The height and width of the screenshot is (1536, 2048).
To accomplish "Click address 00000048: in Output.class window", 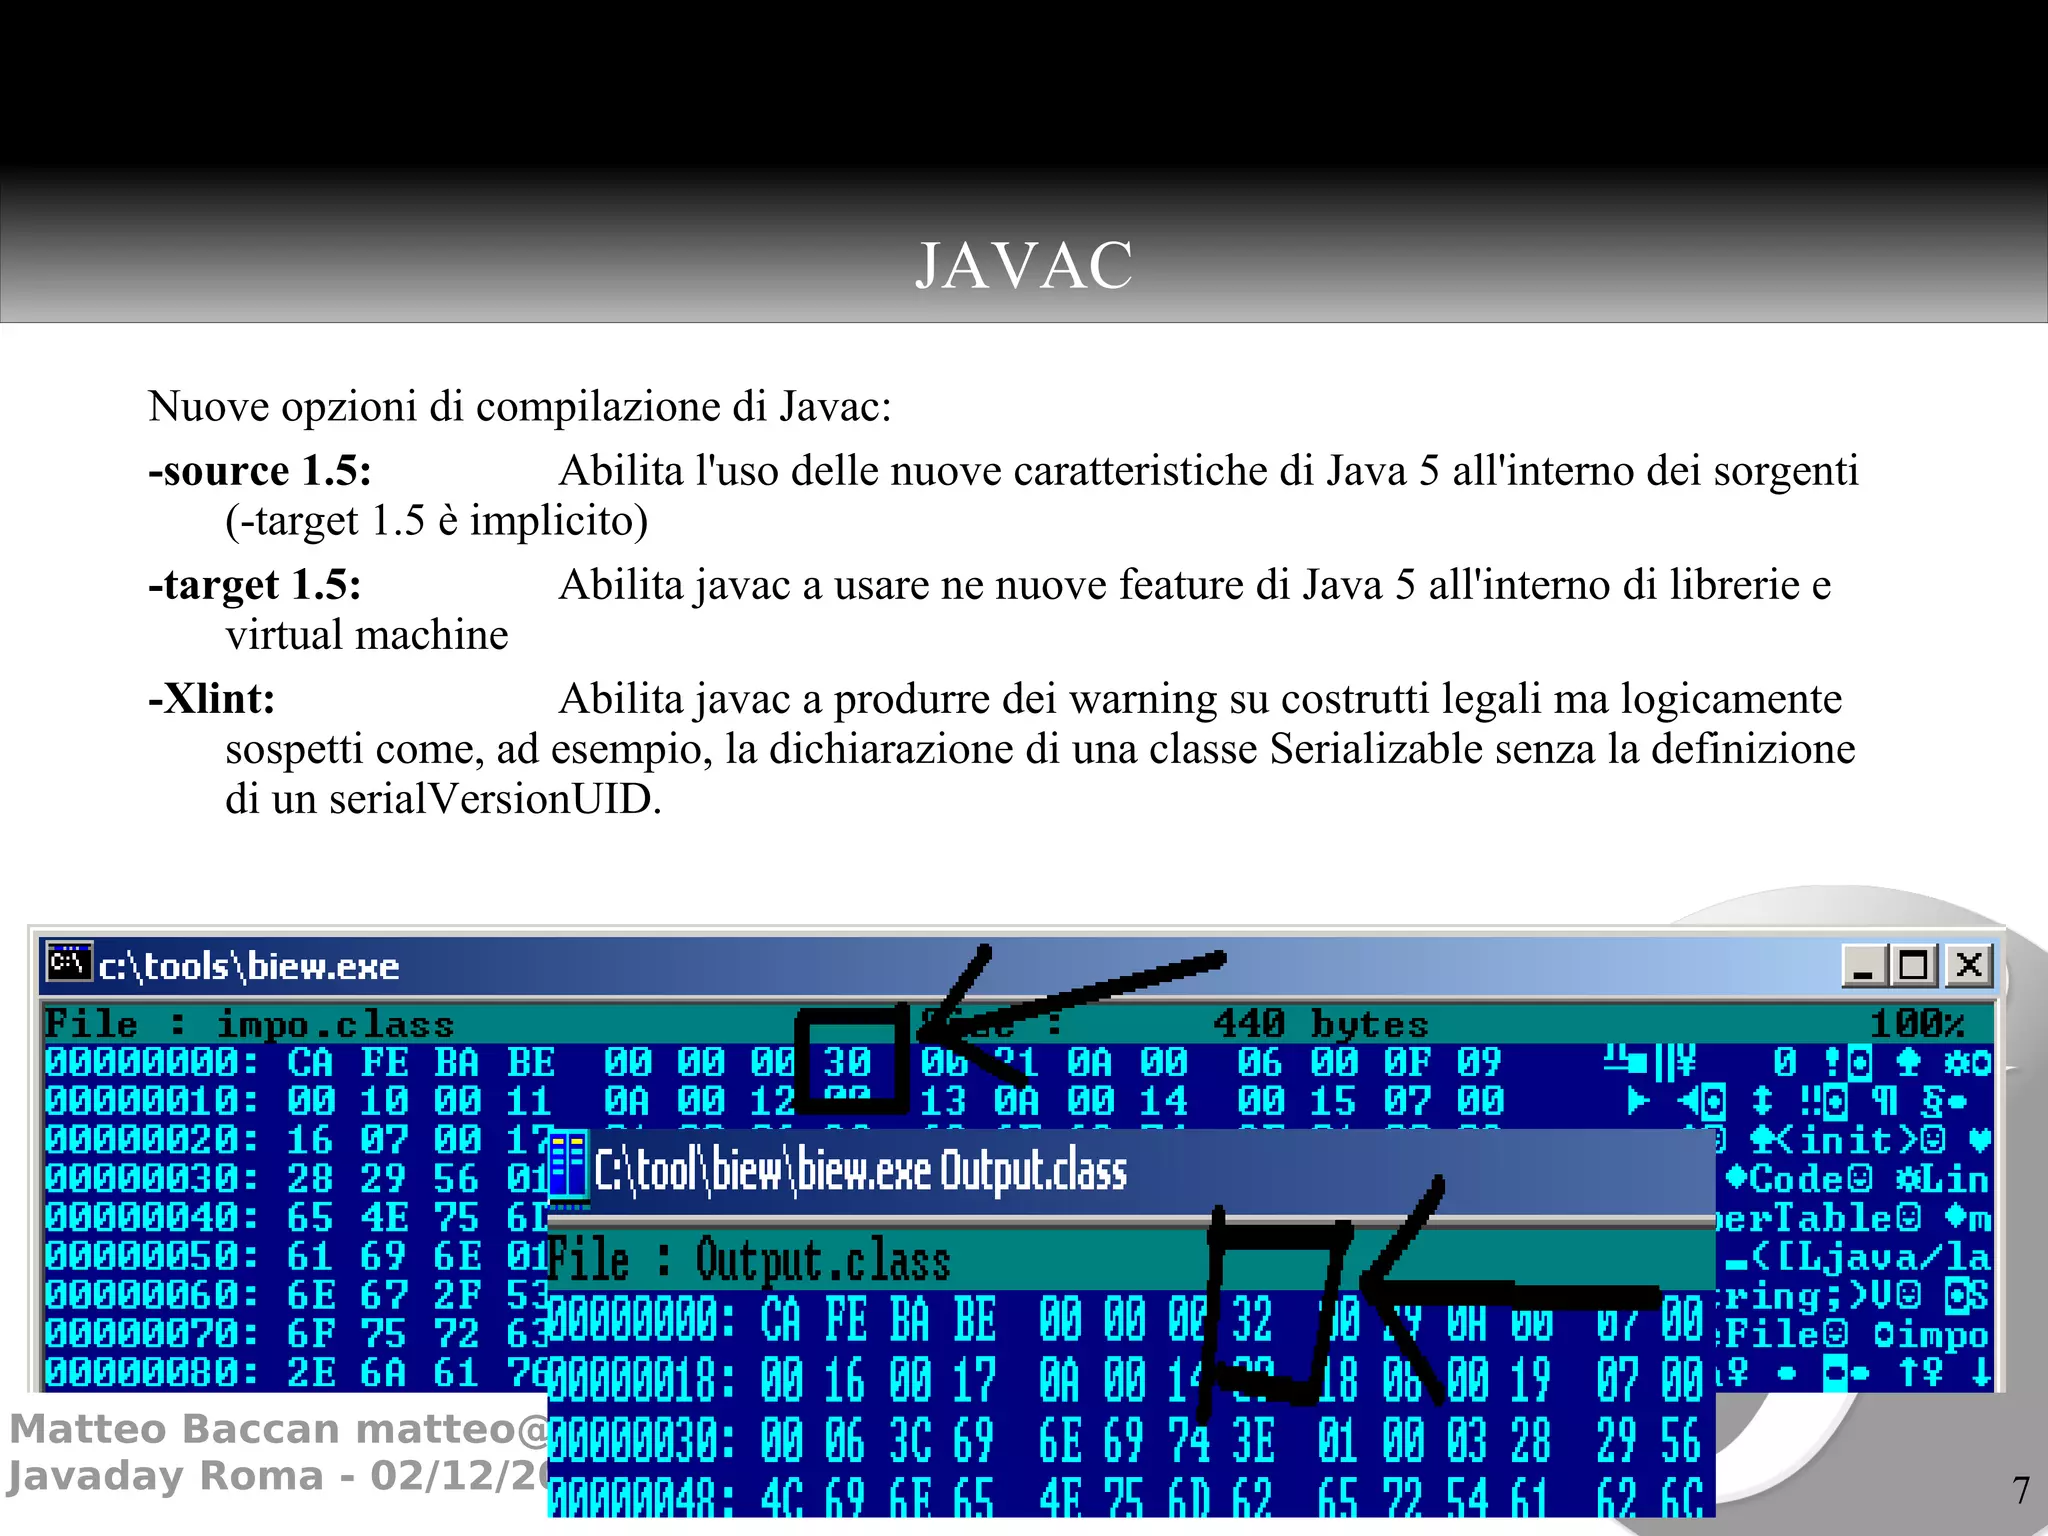I will tap(643, 1500).
